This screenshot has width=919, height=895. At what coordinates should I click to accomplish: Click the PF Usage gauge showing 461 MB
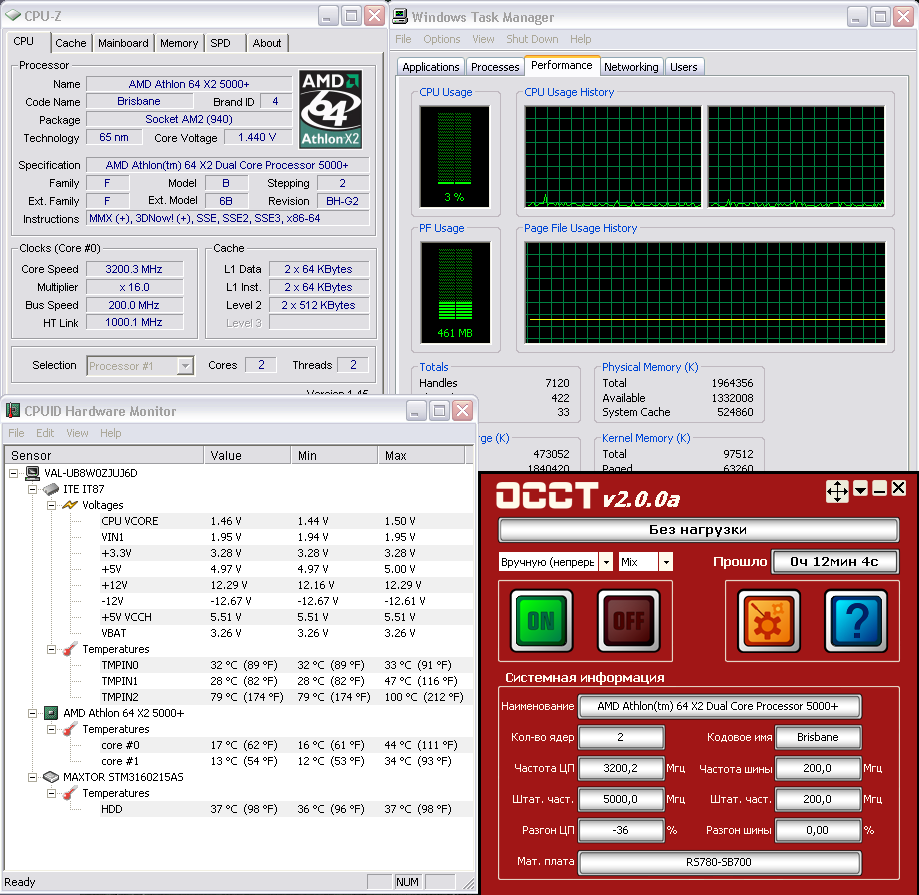click(455, 292)
